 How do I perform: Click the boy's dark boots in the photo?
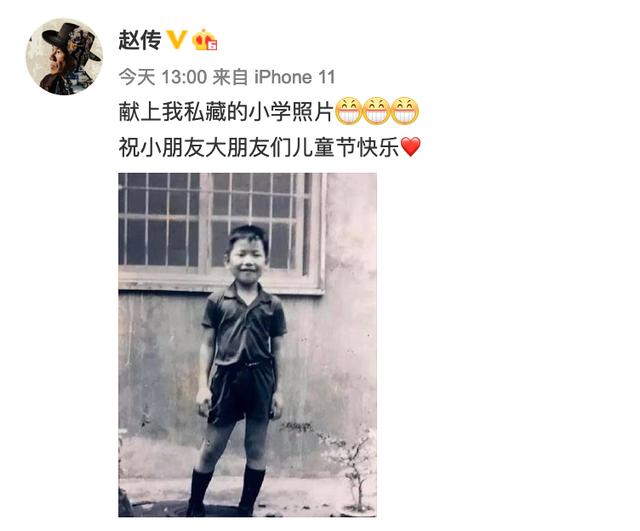click(227, 492)
